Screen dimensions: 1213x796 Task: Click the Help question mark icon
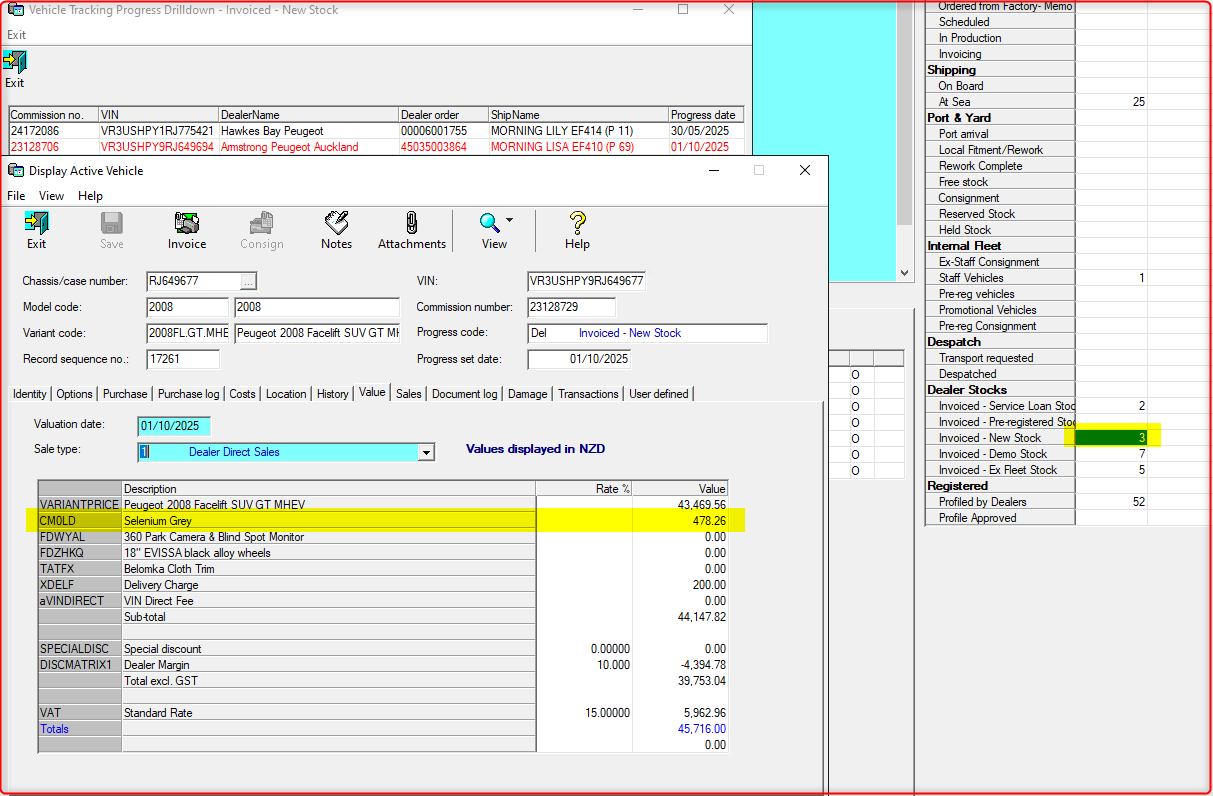click(577, 223)
